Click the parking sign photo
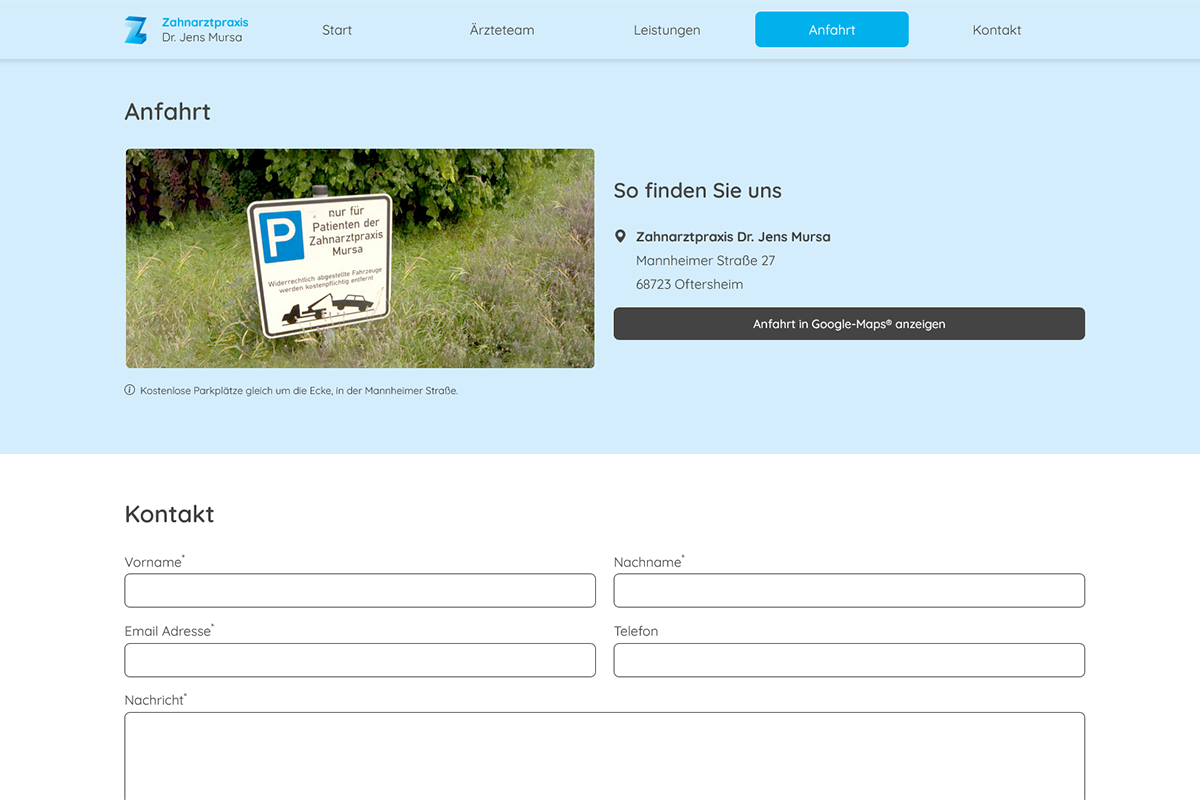 (x=360, y=259)
